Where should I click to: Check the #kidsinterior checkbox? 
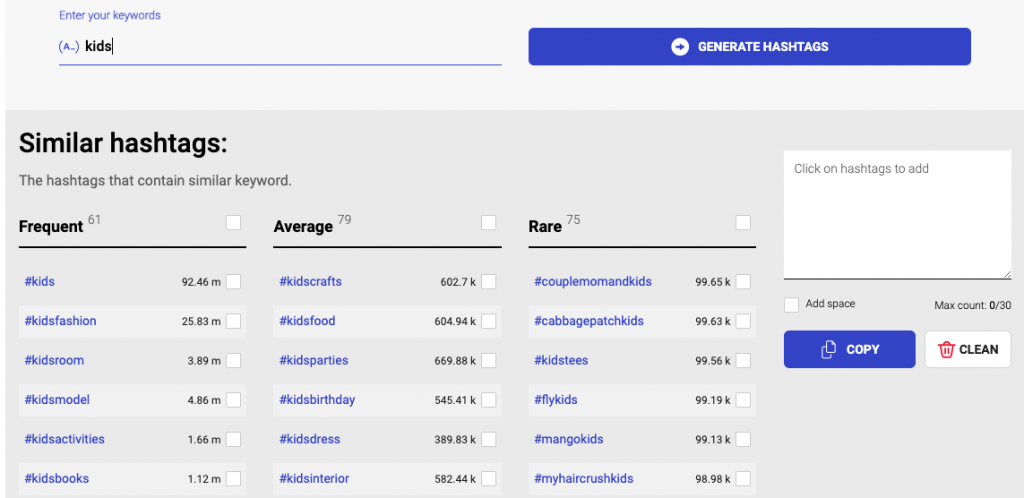coord(488,478)
